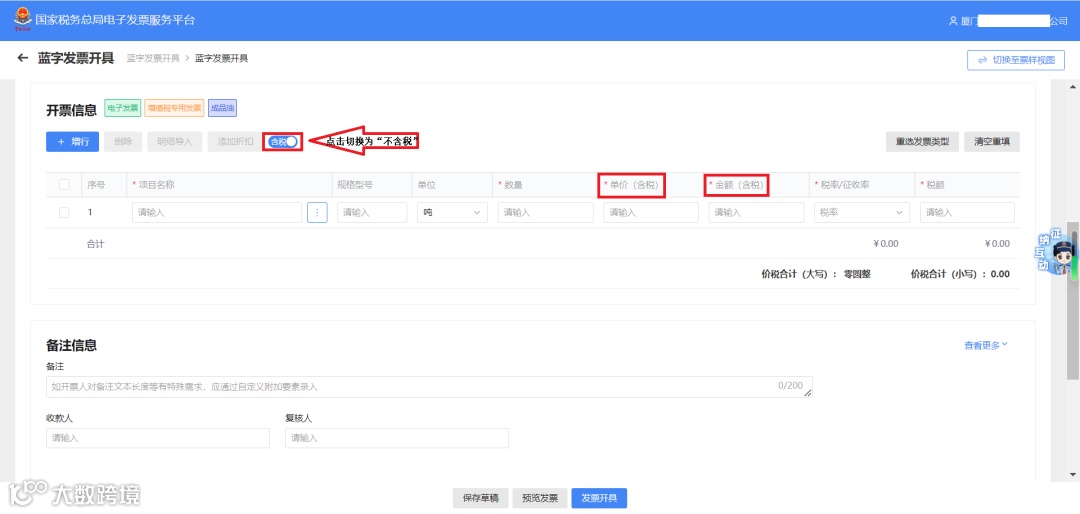Tick the select-all checkbox in table header
Image resolution: width=1080 pixels, height=514 pixels.
tap(64, 185)
